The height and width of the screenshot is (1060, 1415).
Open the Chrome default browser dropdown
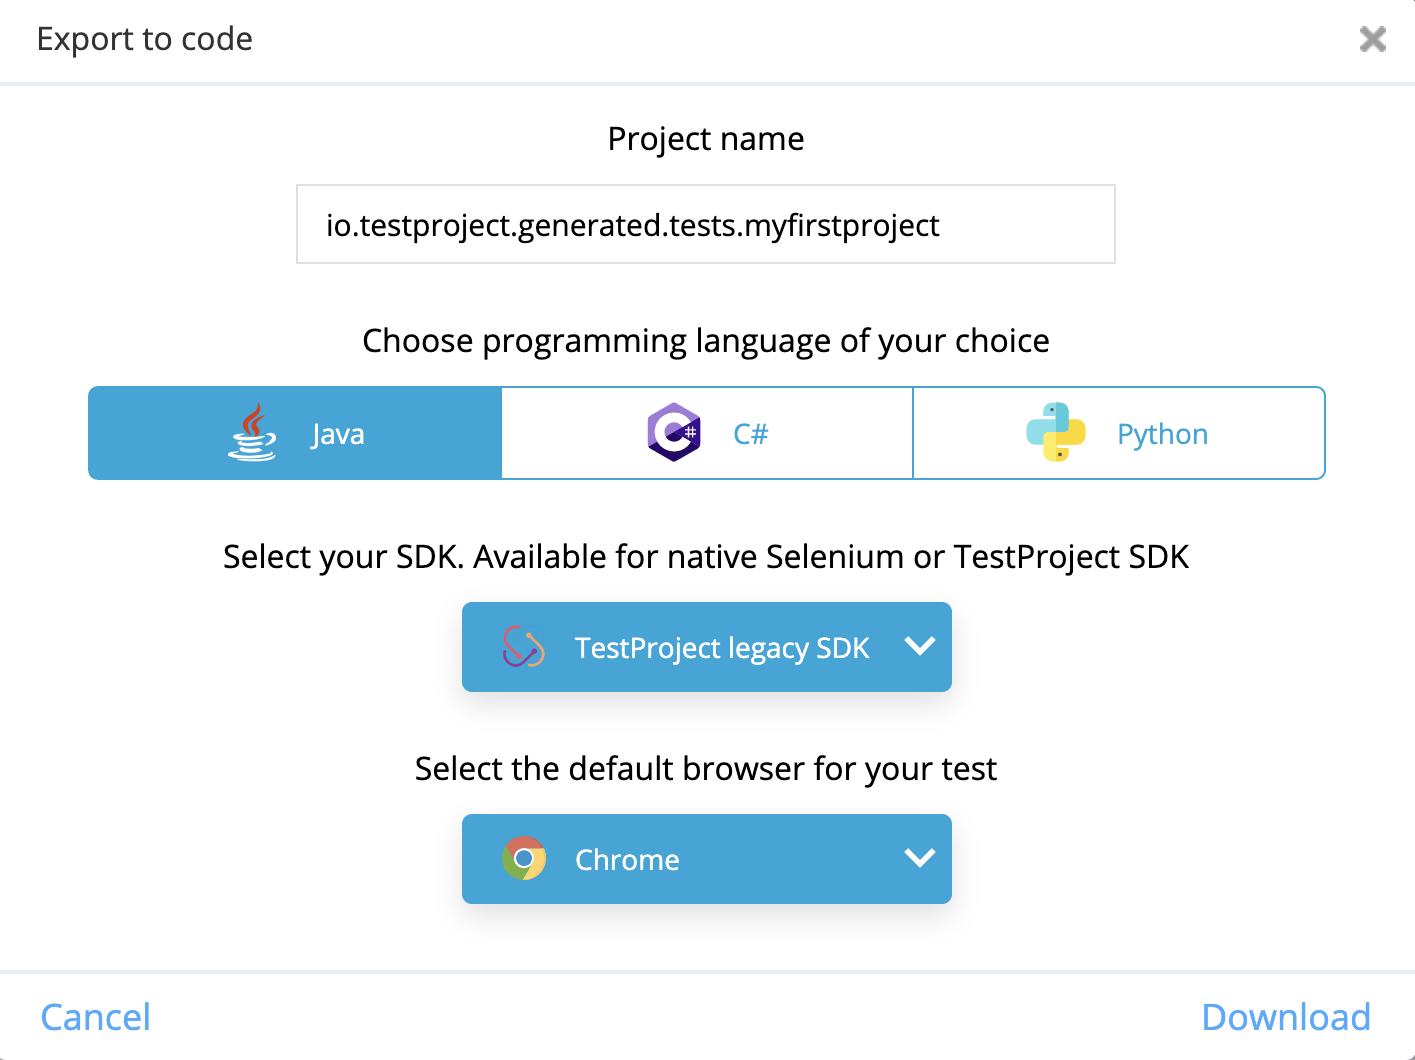click(706, 859)
